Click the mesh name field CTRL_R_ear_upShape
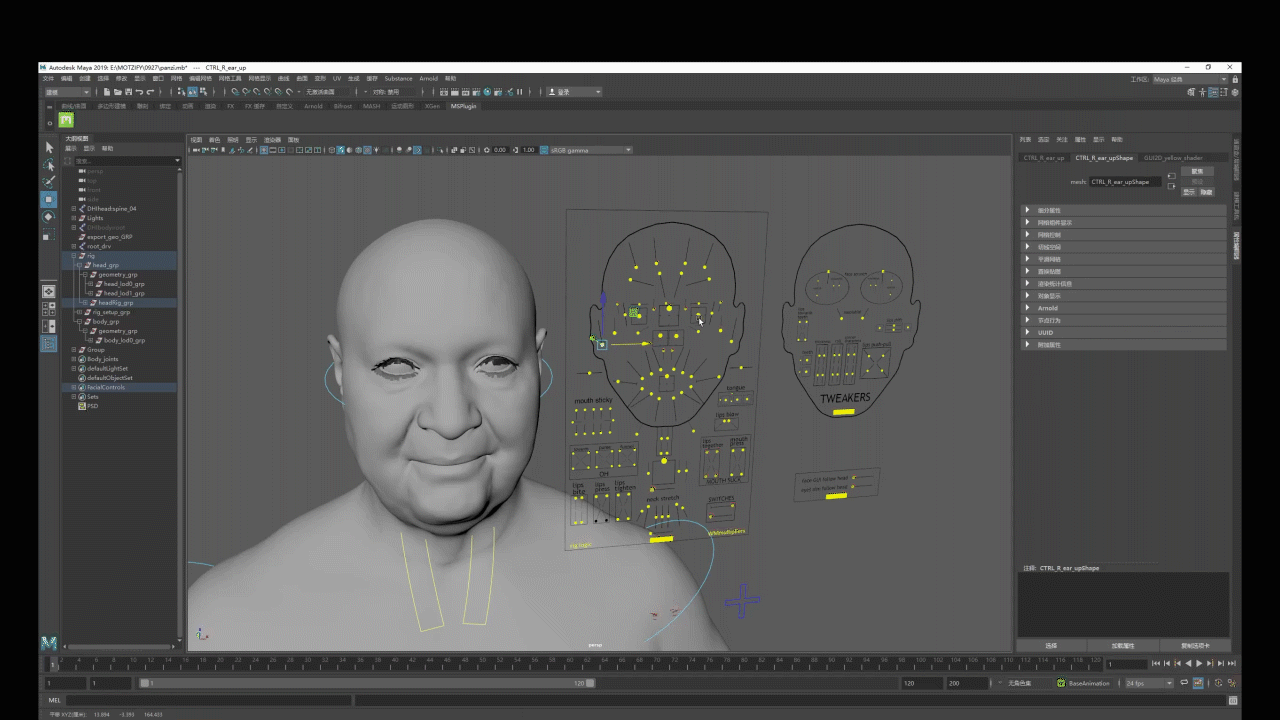 1125,182
